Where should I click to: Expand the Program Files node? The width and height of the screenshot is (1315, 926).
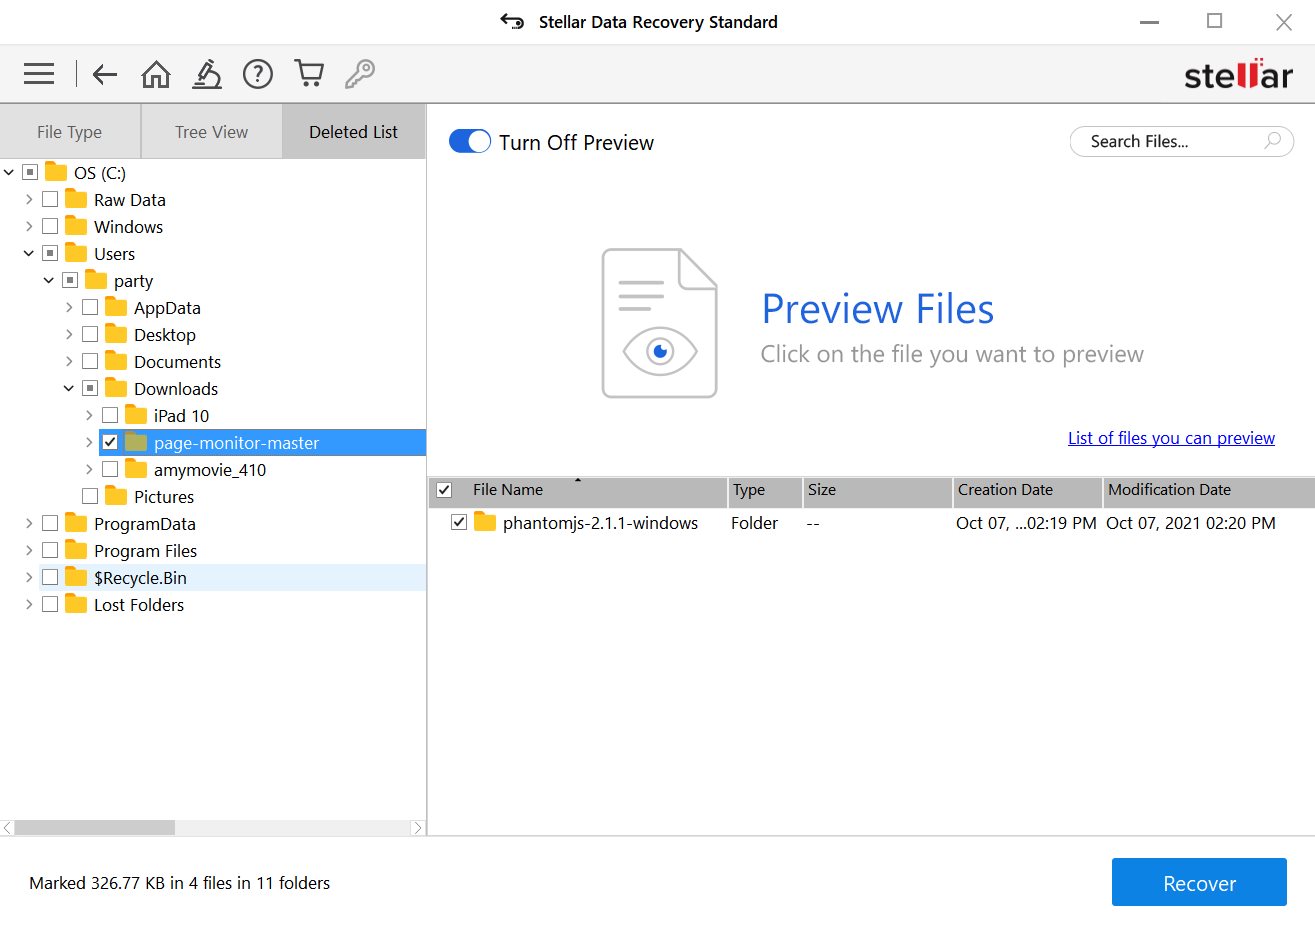coord(29,550)
